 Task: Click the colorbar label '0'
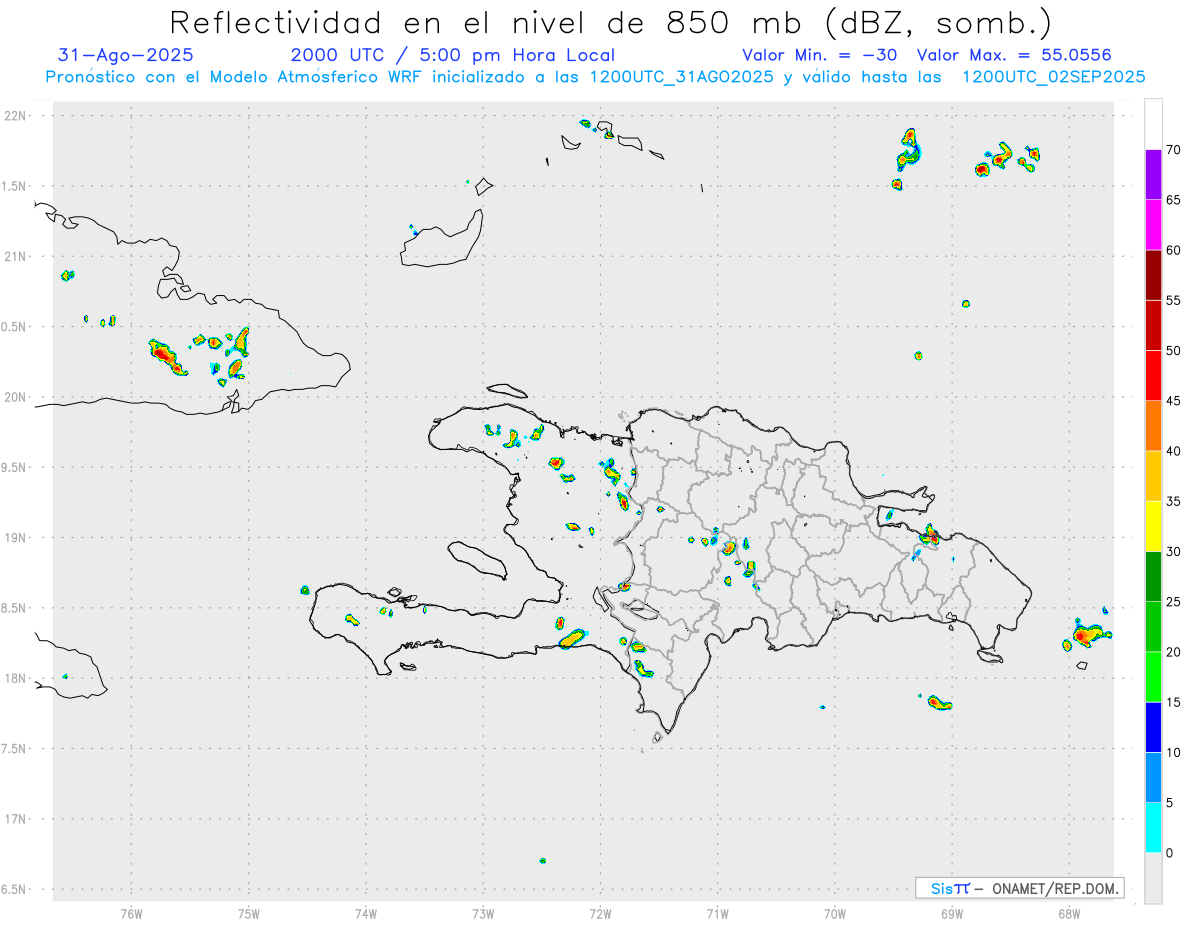click(x=1170, y=853)
